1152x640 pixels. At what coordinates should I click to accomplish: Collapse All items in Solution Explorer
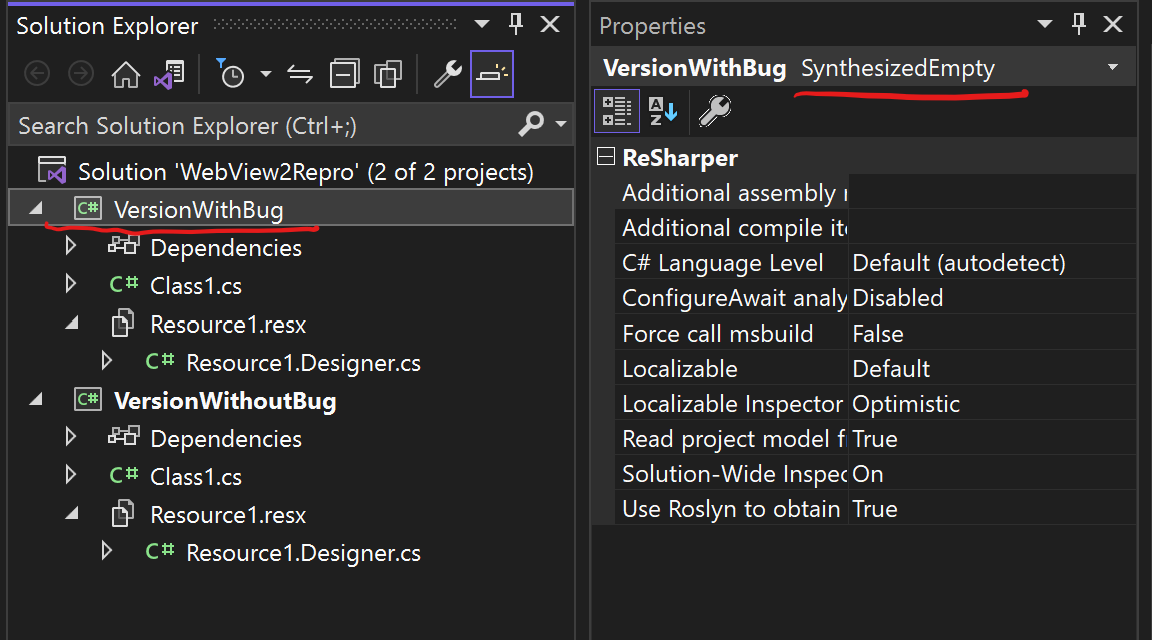tap(344, 74)
